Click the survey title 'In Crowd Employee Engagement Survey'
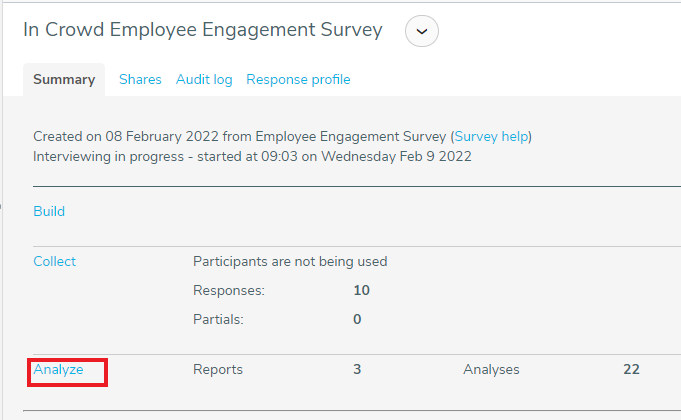This screenshot has height=420, width=681. (203, 30)
